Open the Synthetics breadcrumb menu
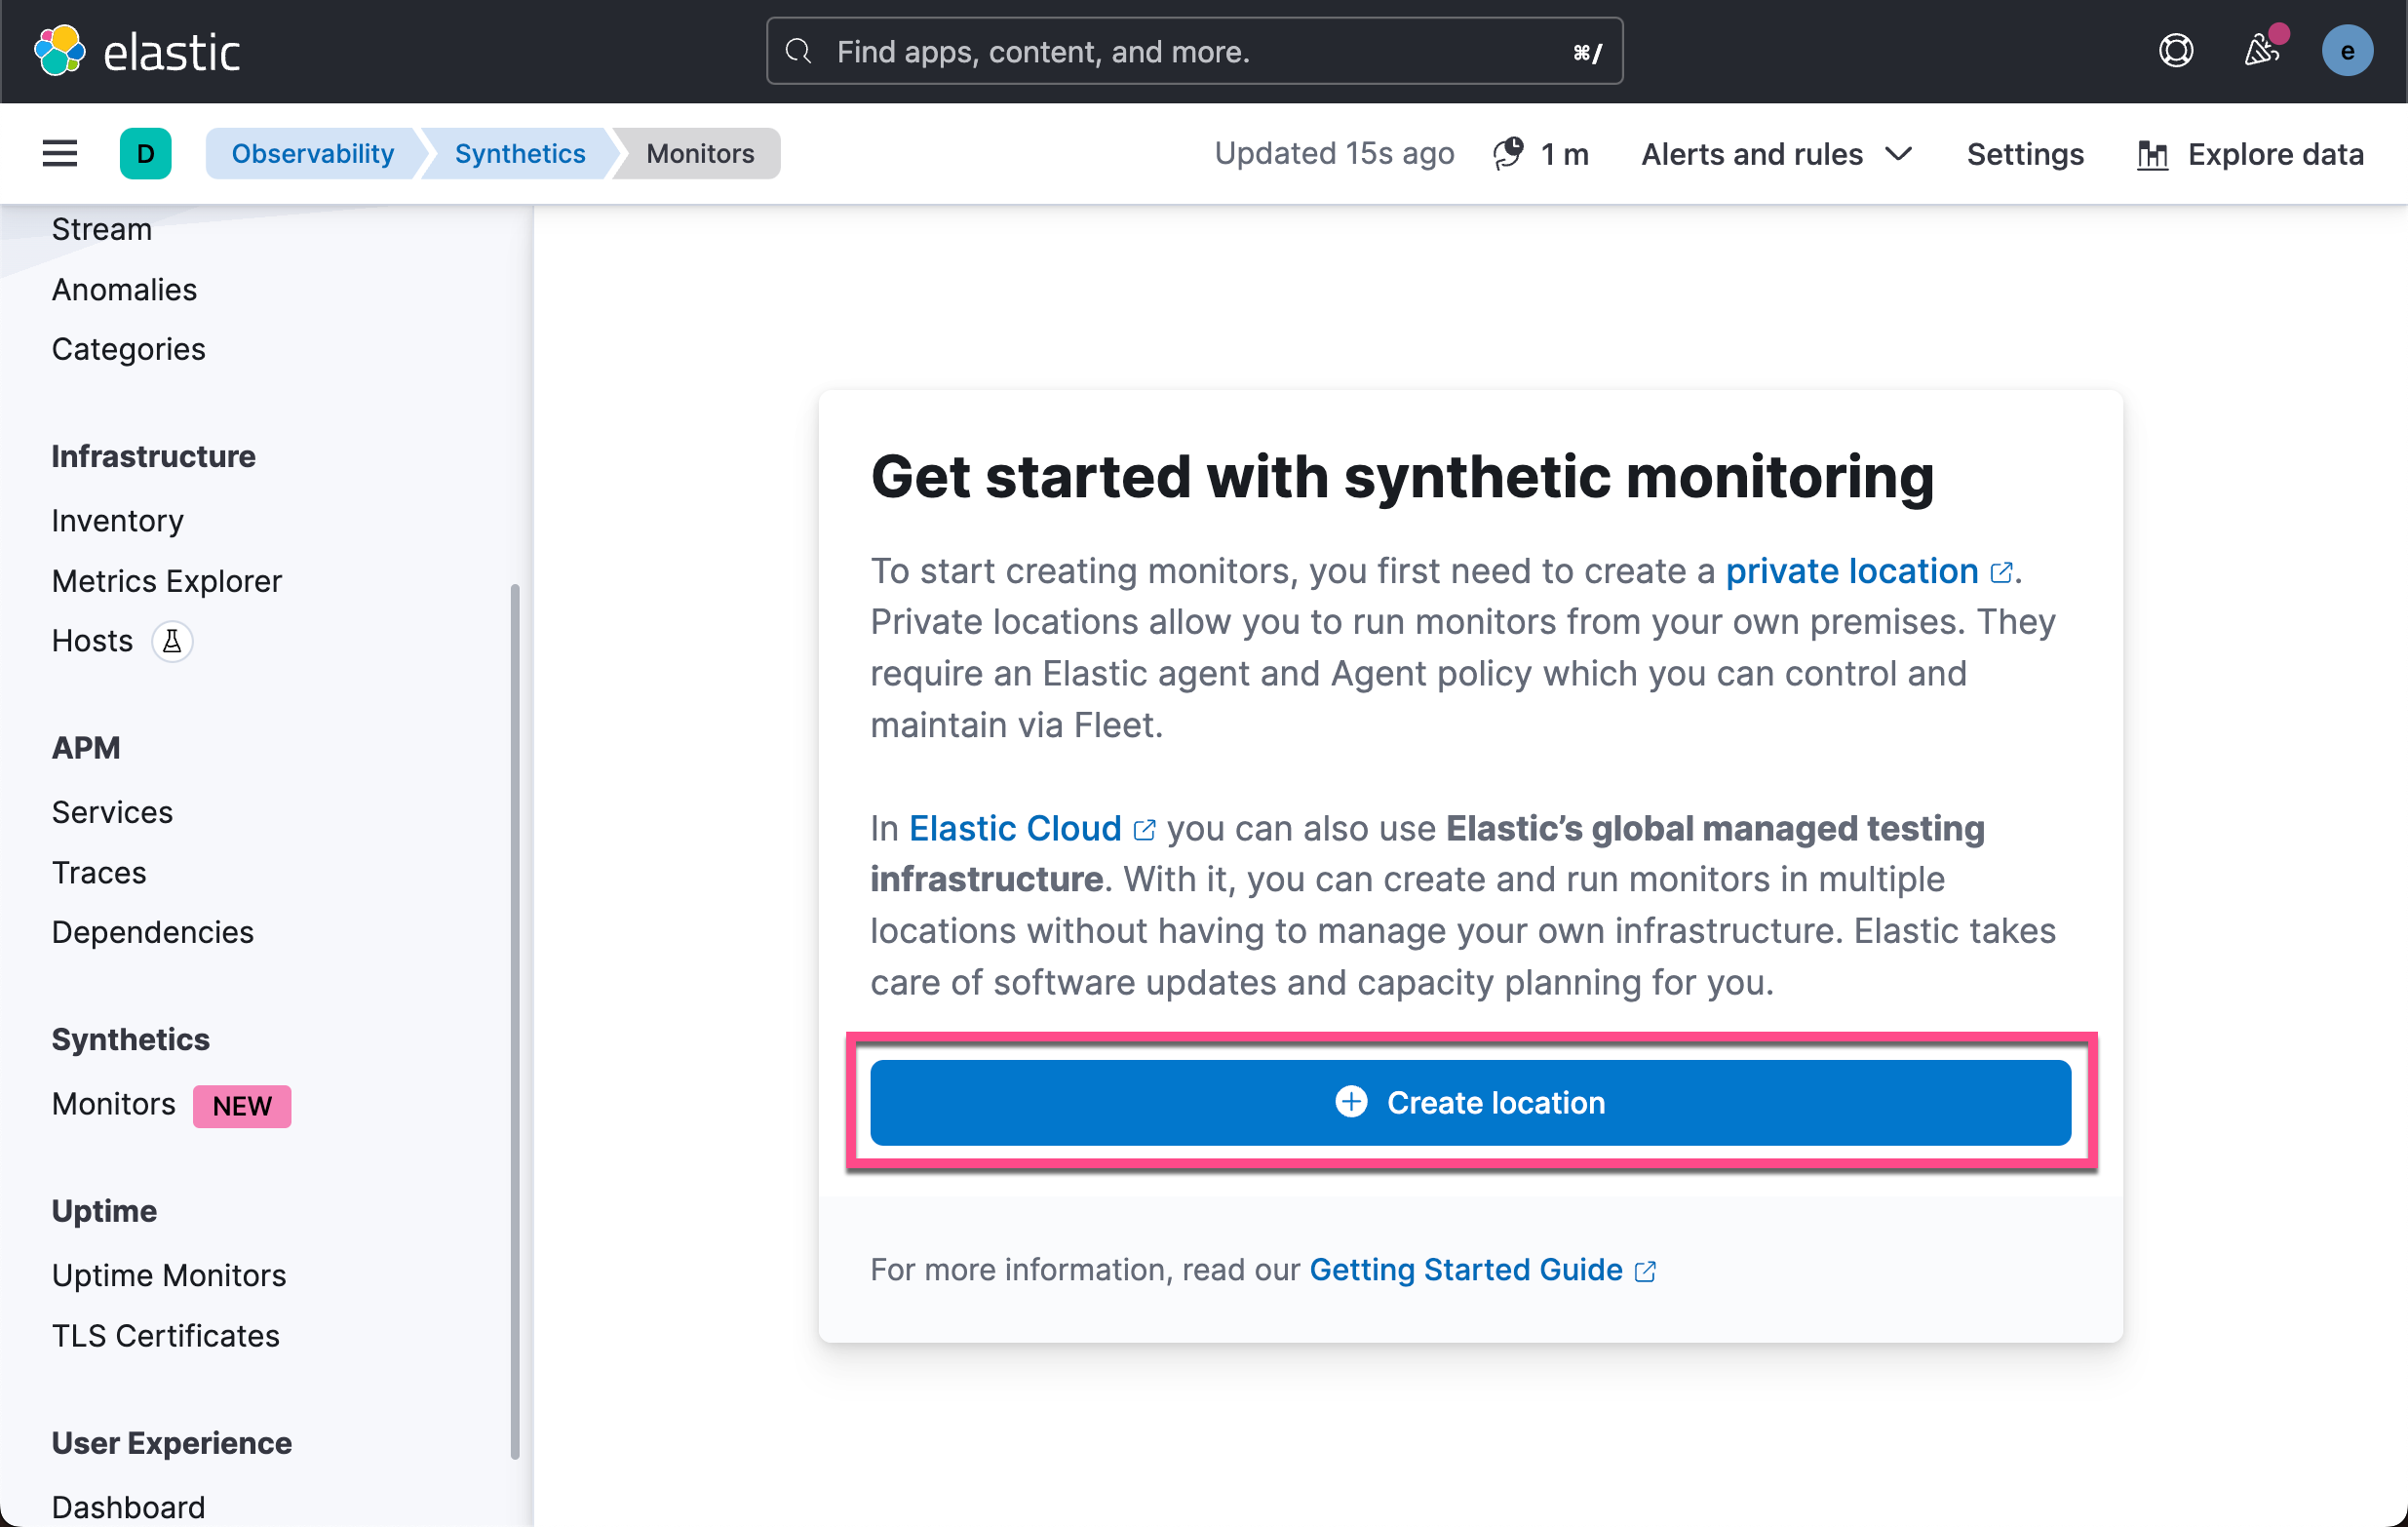Viewport: 2408px width, 1527px height. (x=519, y=153)
